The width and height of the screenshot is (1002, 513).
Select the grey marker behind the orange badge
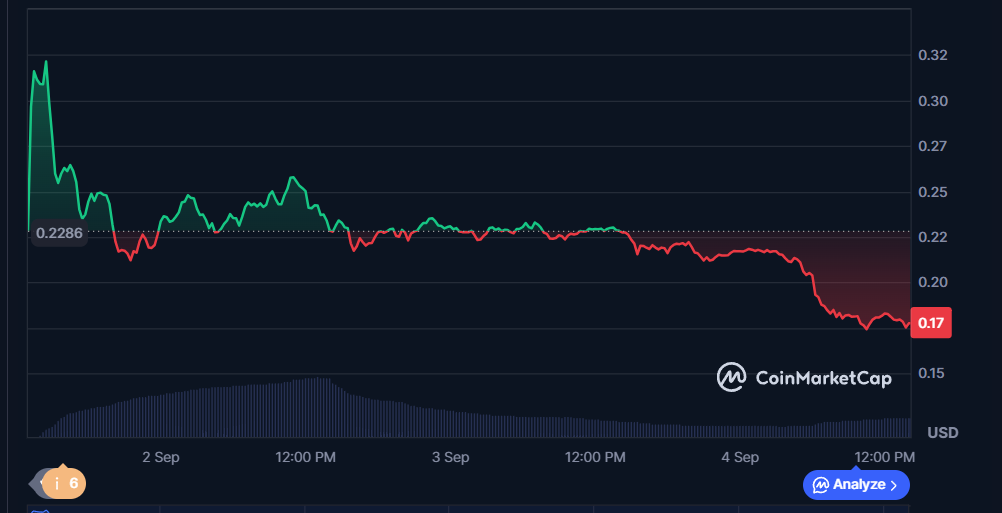42,484
